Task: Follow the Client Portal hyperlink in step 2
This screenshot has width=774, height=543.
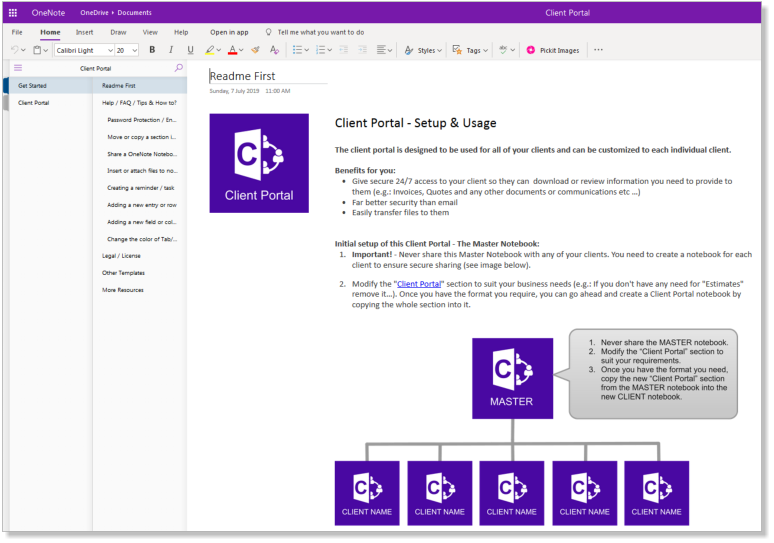Action: pyautogui.click(x=419, y=284)
